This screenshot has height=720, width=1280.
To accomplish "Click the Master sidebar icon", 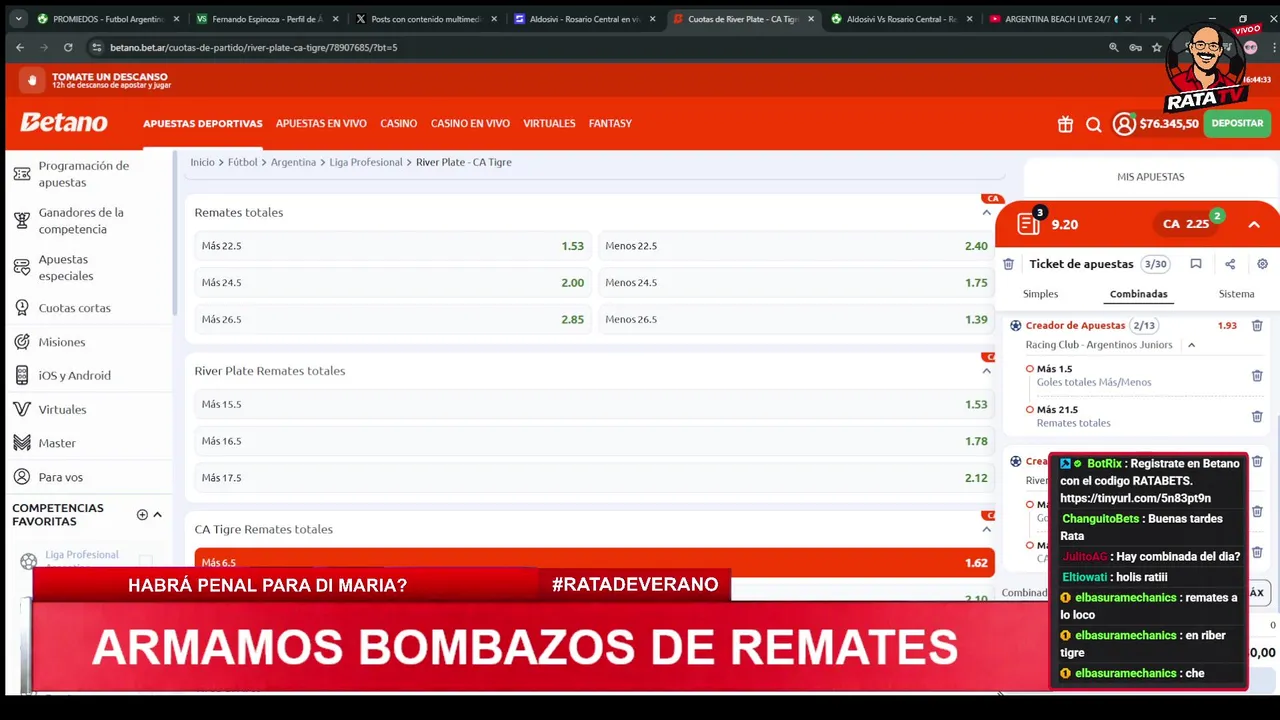I will (x=22, y=443).
